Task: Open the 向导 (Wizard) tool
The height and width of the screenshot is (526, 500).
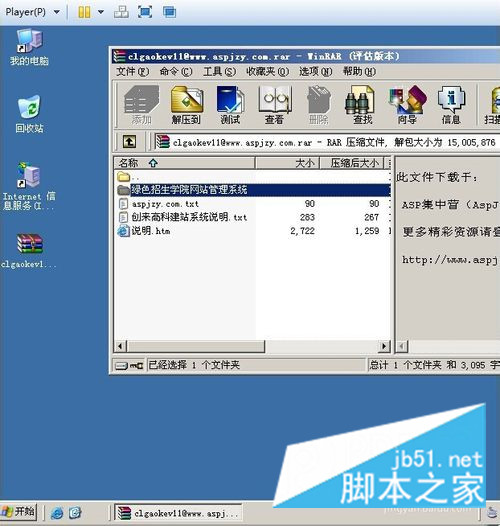Action: 407,105
